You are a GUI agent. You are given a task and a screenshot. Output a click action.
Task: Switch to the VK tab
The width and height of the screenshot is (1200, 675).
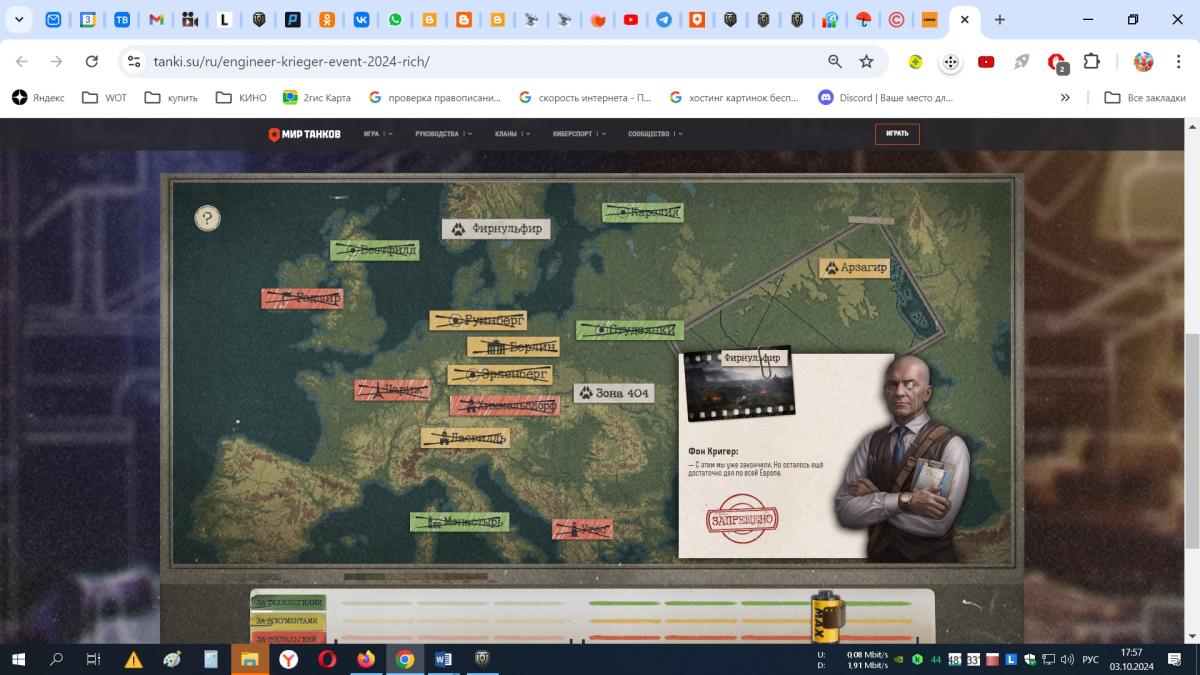click(361, 19)
